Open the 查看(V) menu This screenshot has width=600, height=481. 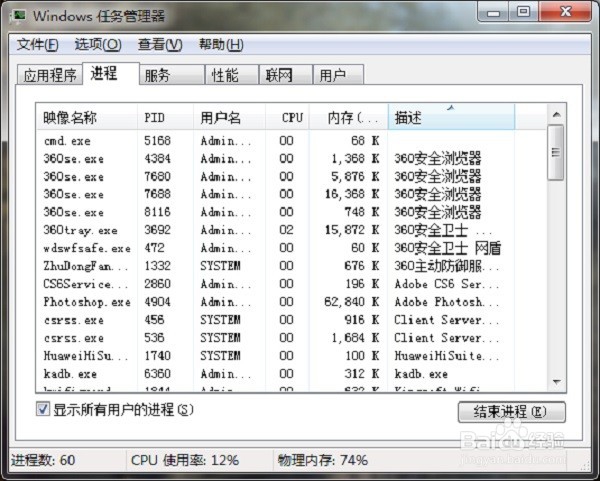pos(160,45)
